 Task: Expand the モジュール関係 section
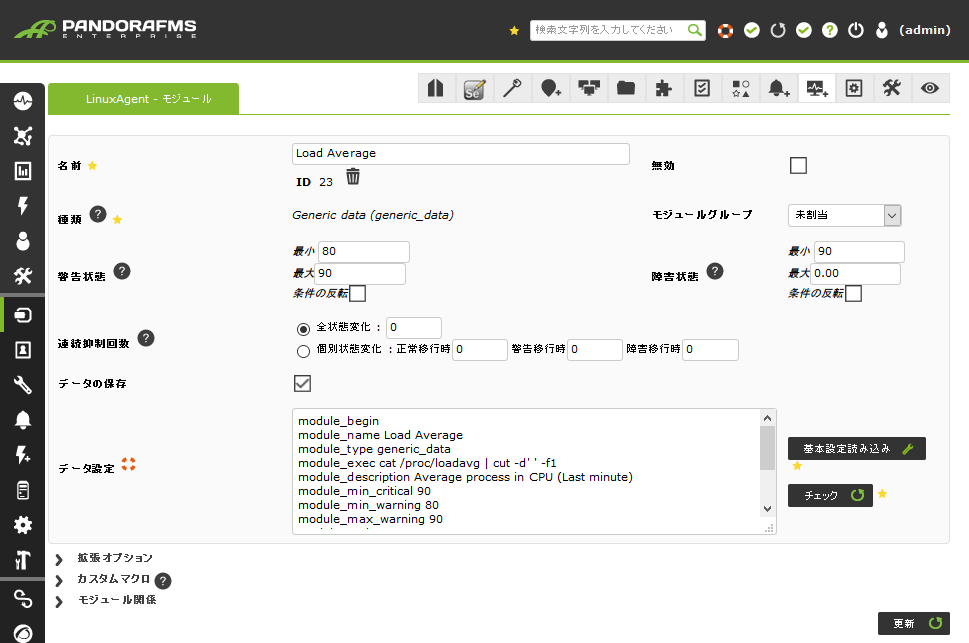59,602
